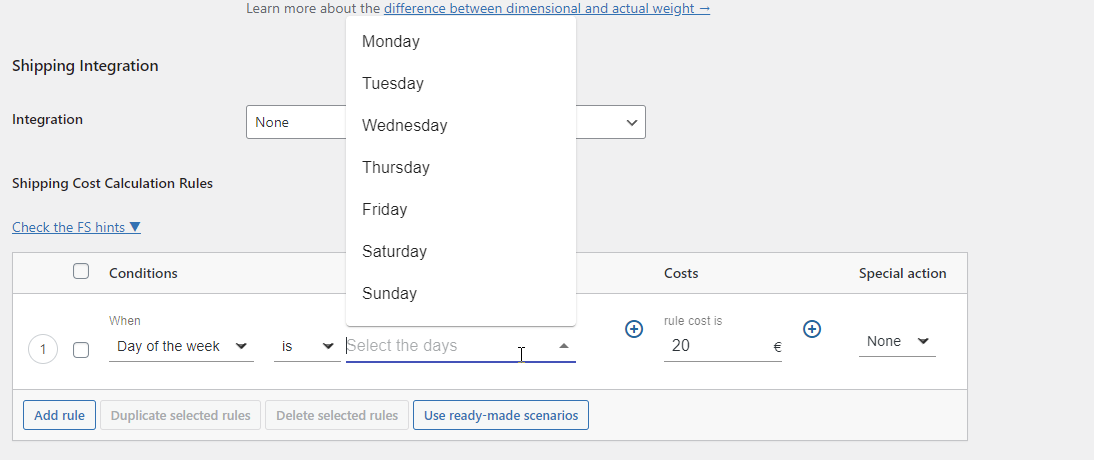
Task: Check the checkbox for rule 1
Action: click(x=81, y=350)
